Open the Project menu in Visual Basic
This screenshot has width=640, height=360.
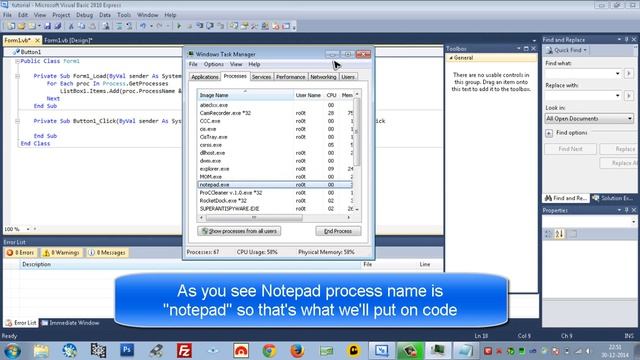point(61,15)
